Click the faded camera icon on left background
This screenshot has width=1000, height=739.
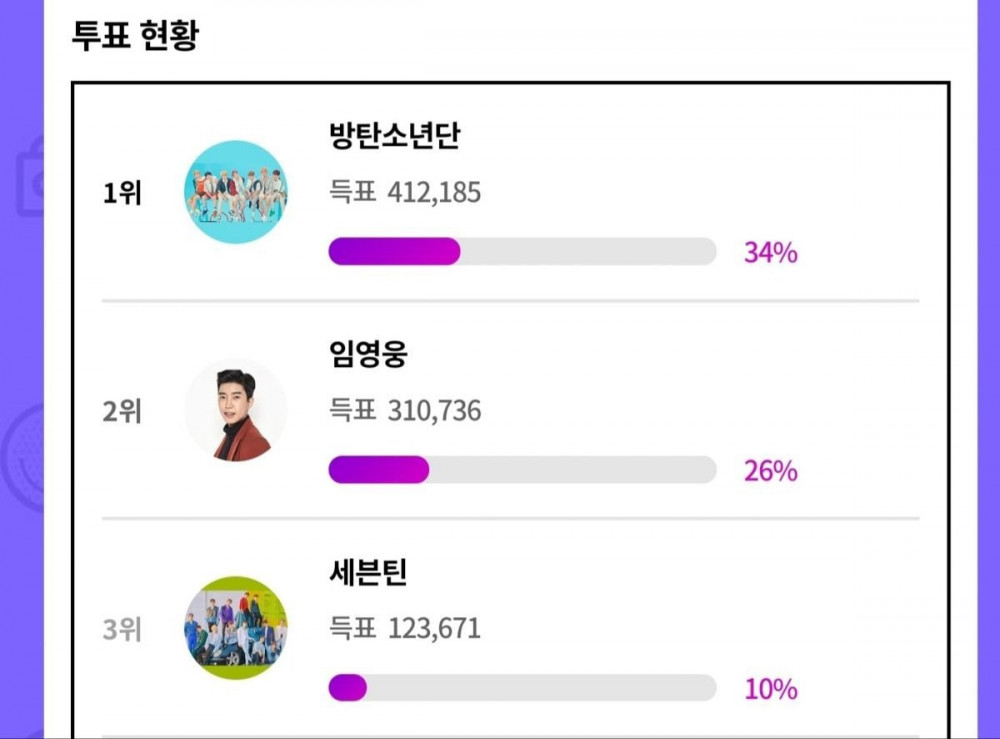pos(30,177)
